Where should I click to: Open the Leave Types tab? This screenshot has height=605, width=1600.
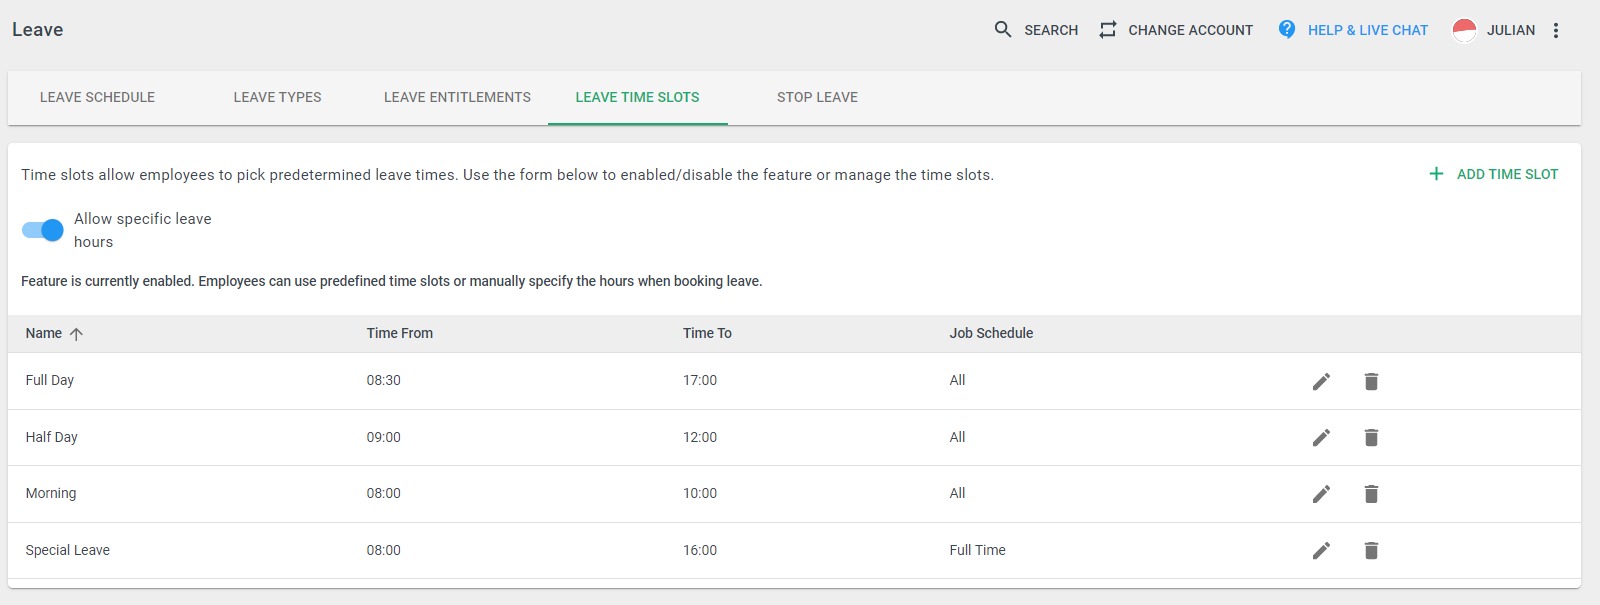pyautogui.click(x=278, y=97)
